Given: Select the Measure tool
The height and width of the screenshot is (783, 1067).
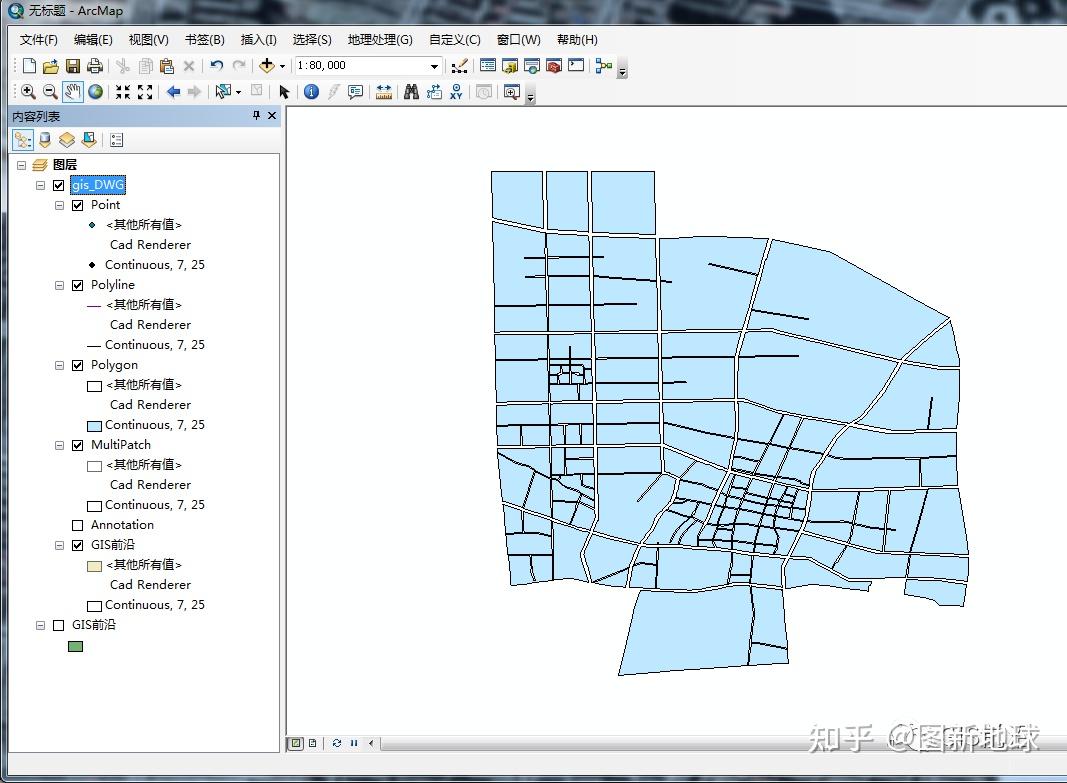Looking at the screenshot, I should [384, 91].
